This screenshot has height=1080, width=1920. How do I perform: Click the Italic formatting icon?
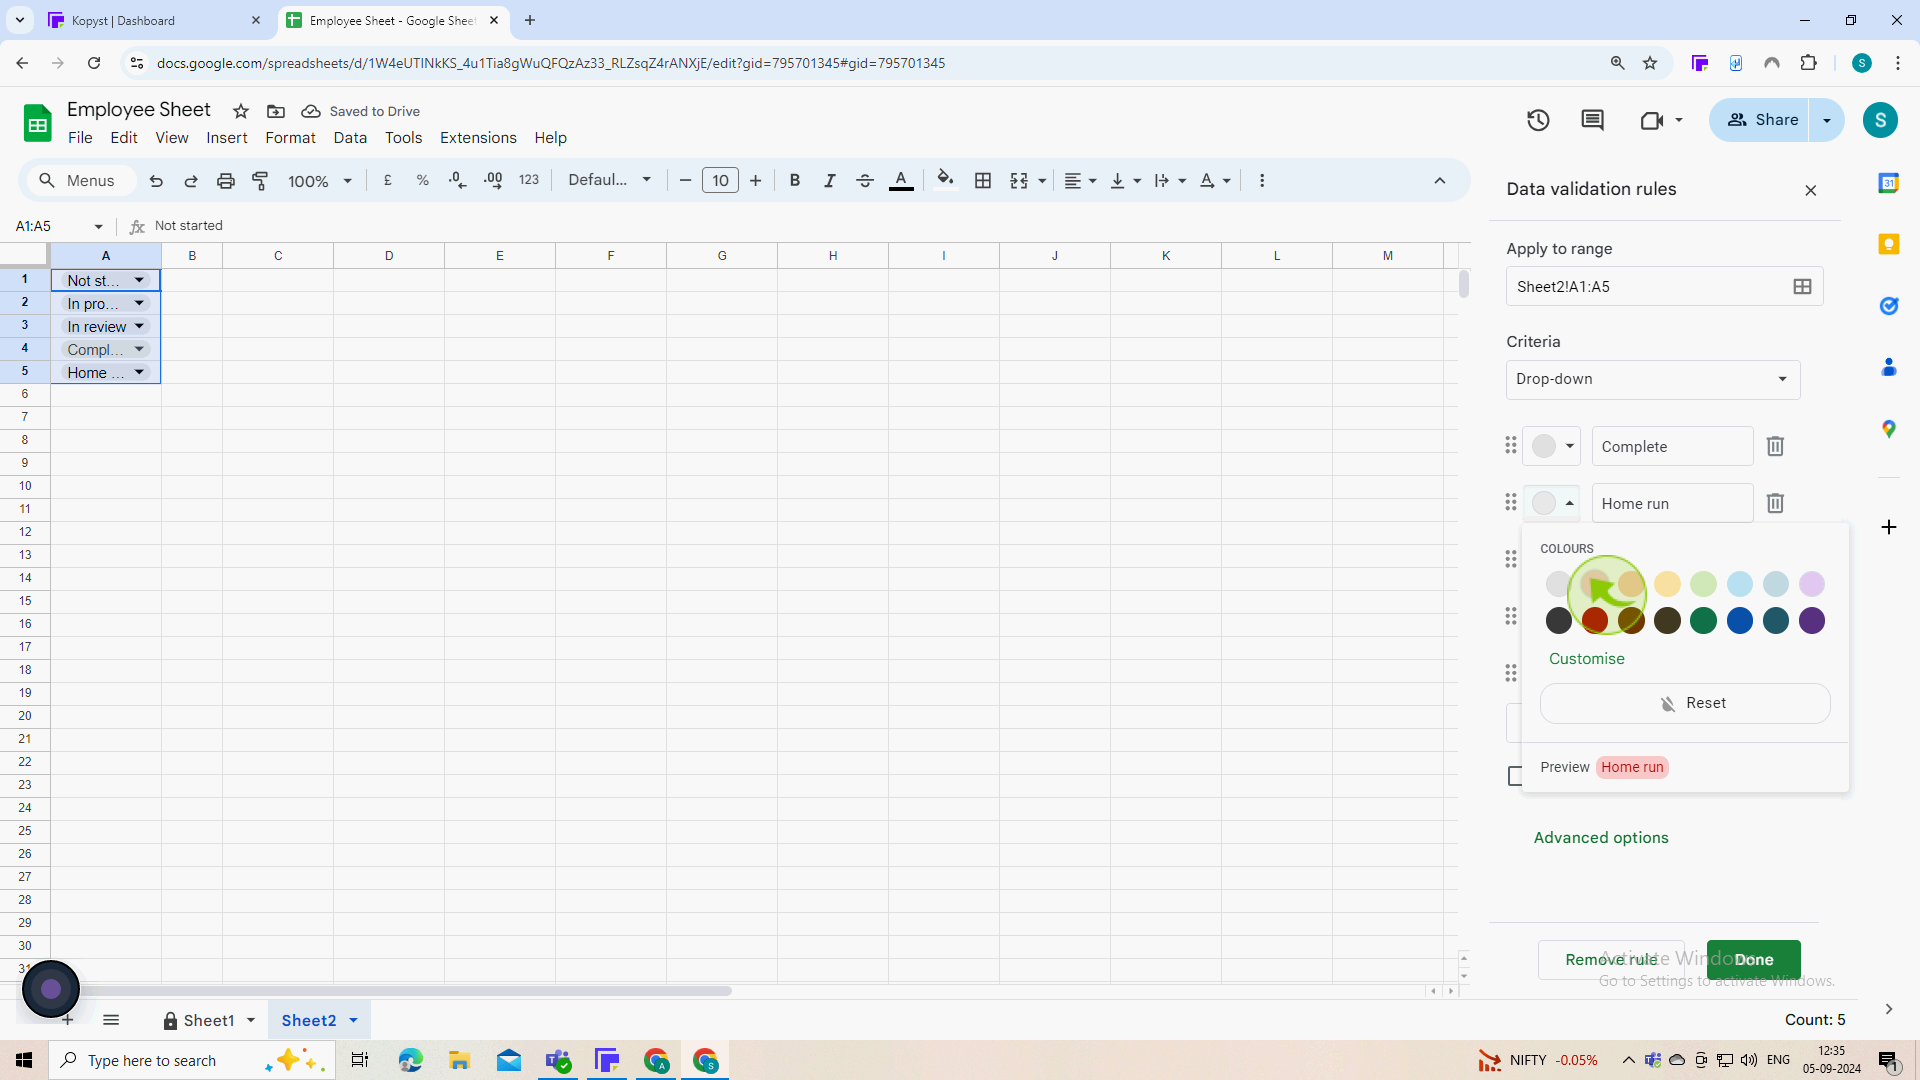tap(828, 181)
